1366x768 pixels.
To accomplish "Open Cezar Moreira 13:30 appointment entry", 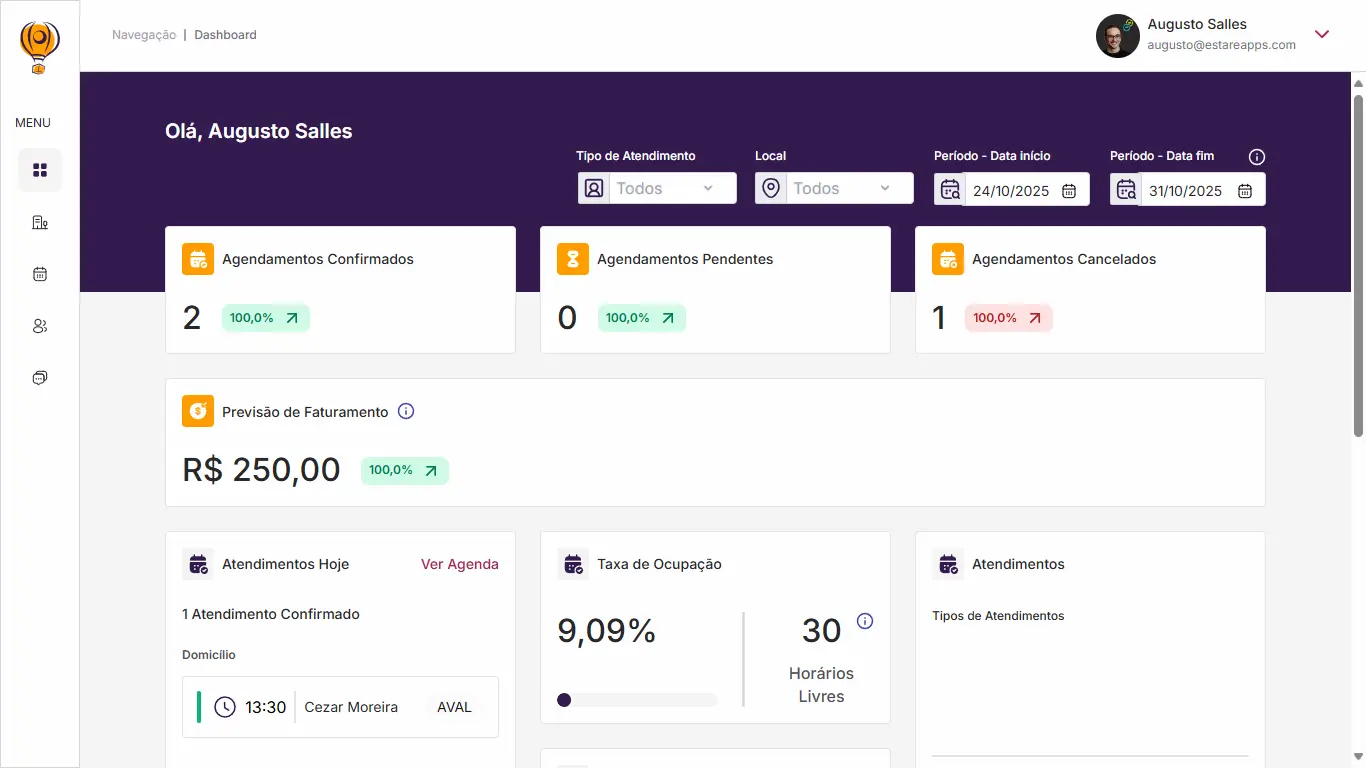I will (340, 707).
